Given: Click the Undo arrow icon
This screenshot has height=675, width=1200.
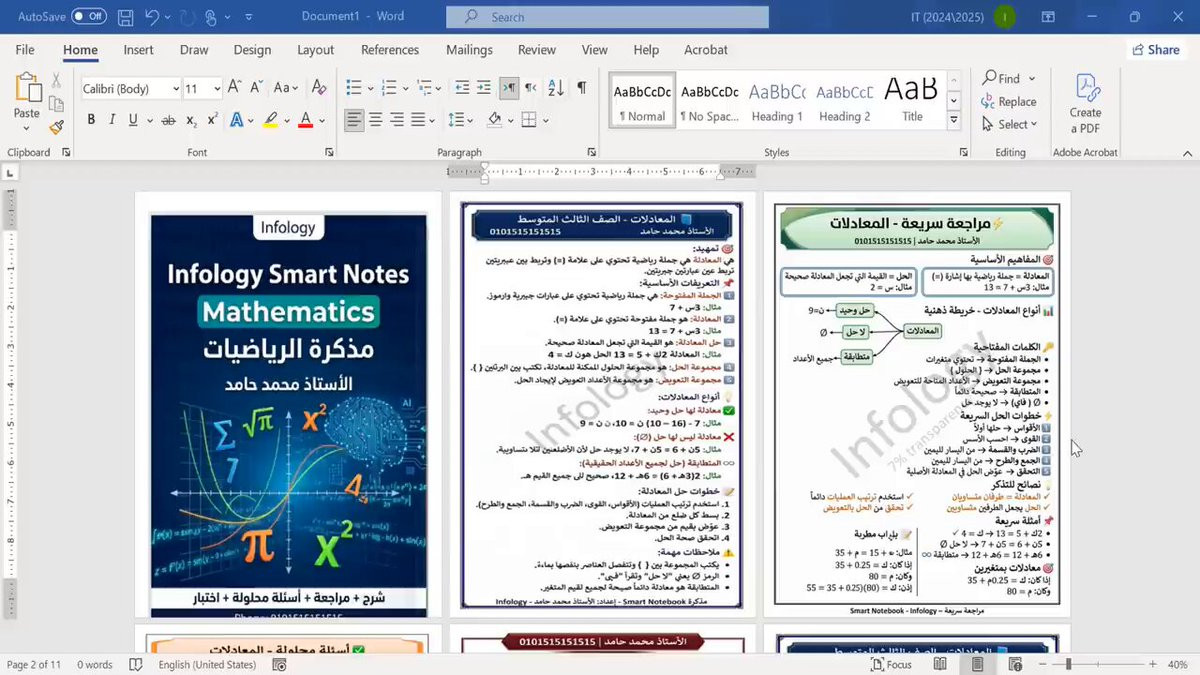Looking at the screenshot, I should [152, 17].
